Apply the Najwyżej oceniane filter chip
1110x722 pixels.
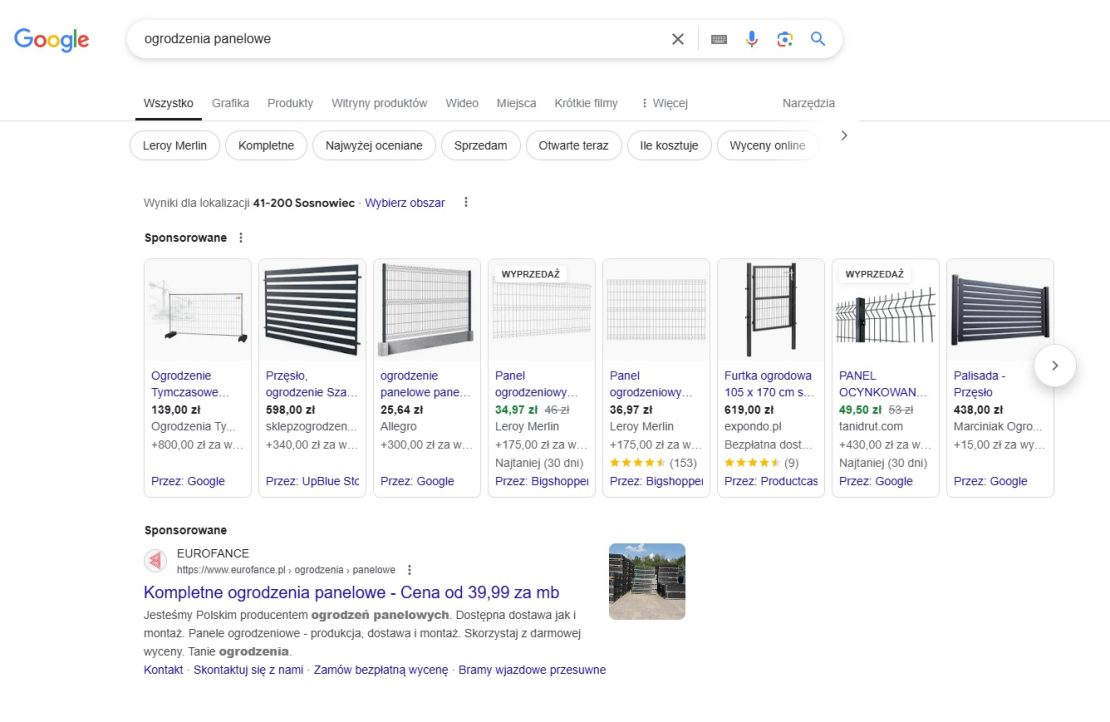[x=374, y=146]
